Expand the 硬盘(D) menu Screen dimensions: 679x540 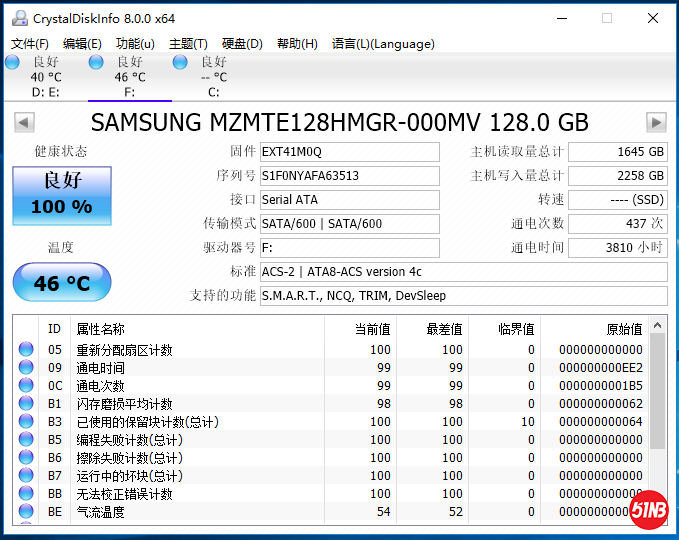pyautogui.click(x=242, y=44)
